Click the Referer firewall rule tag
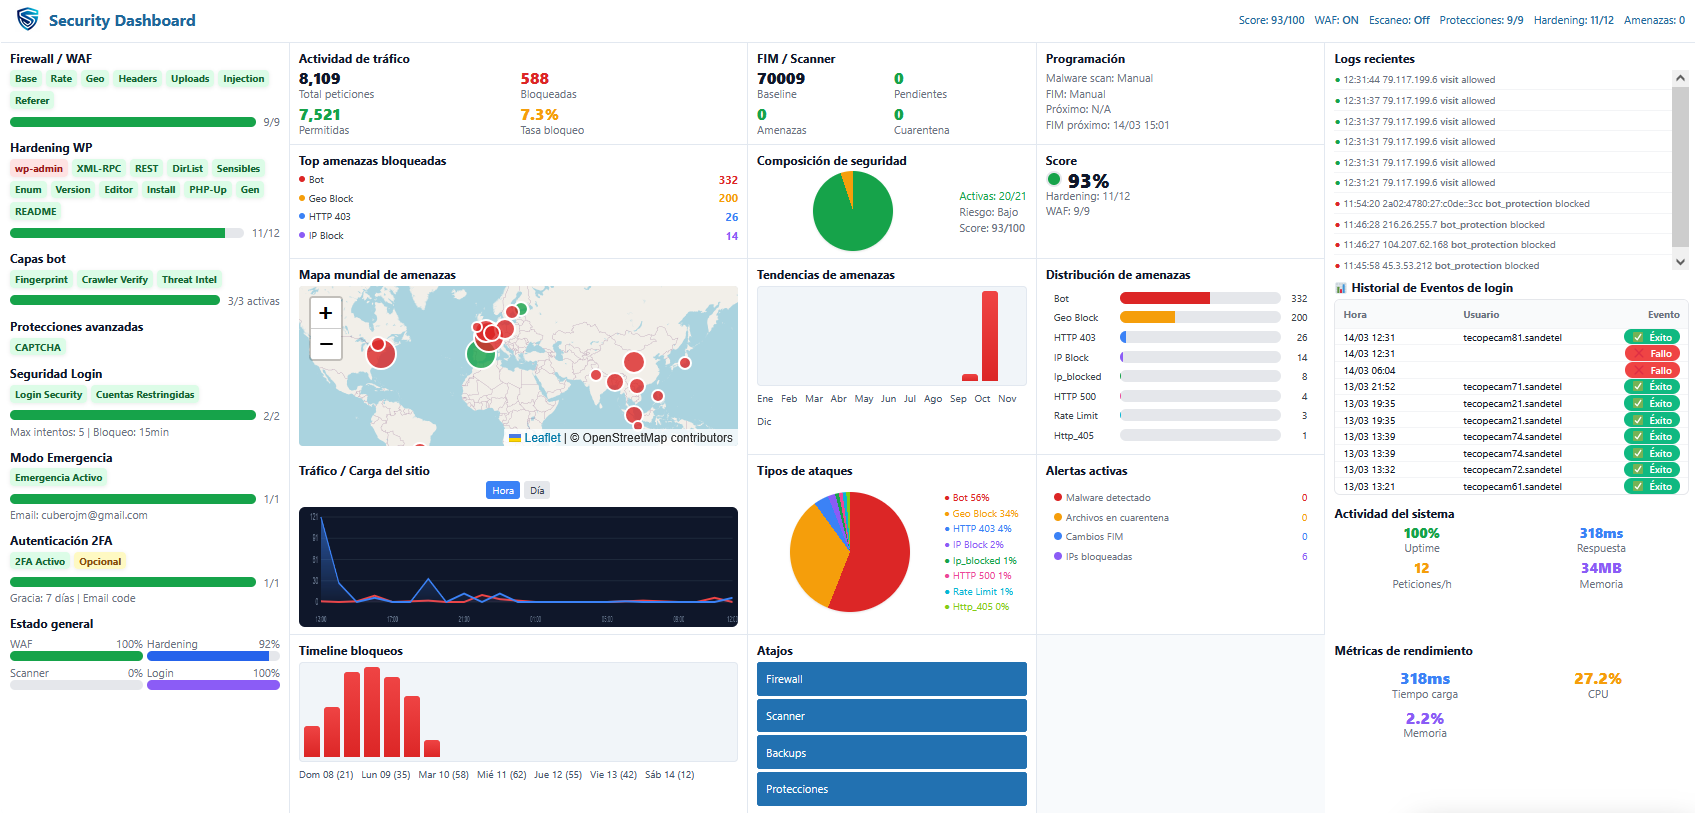Image resolution: width=1695 pixels, height=813 pixels. (32, 101)
